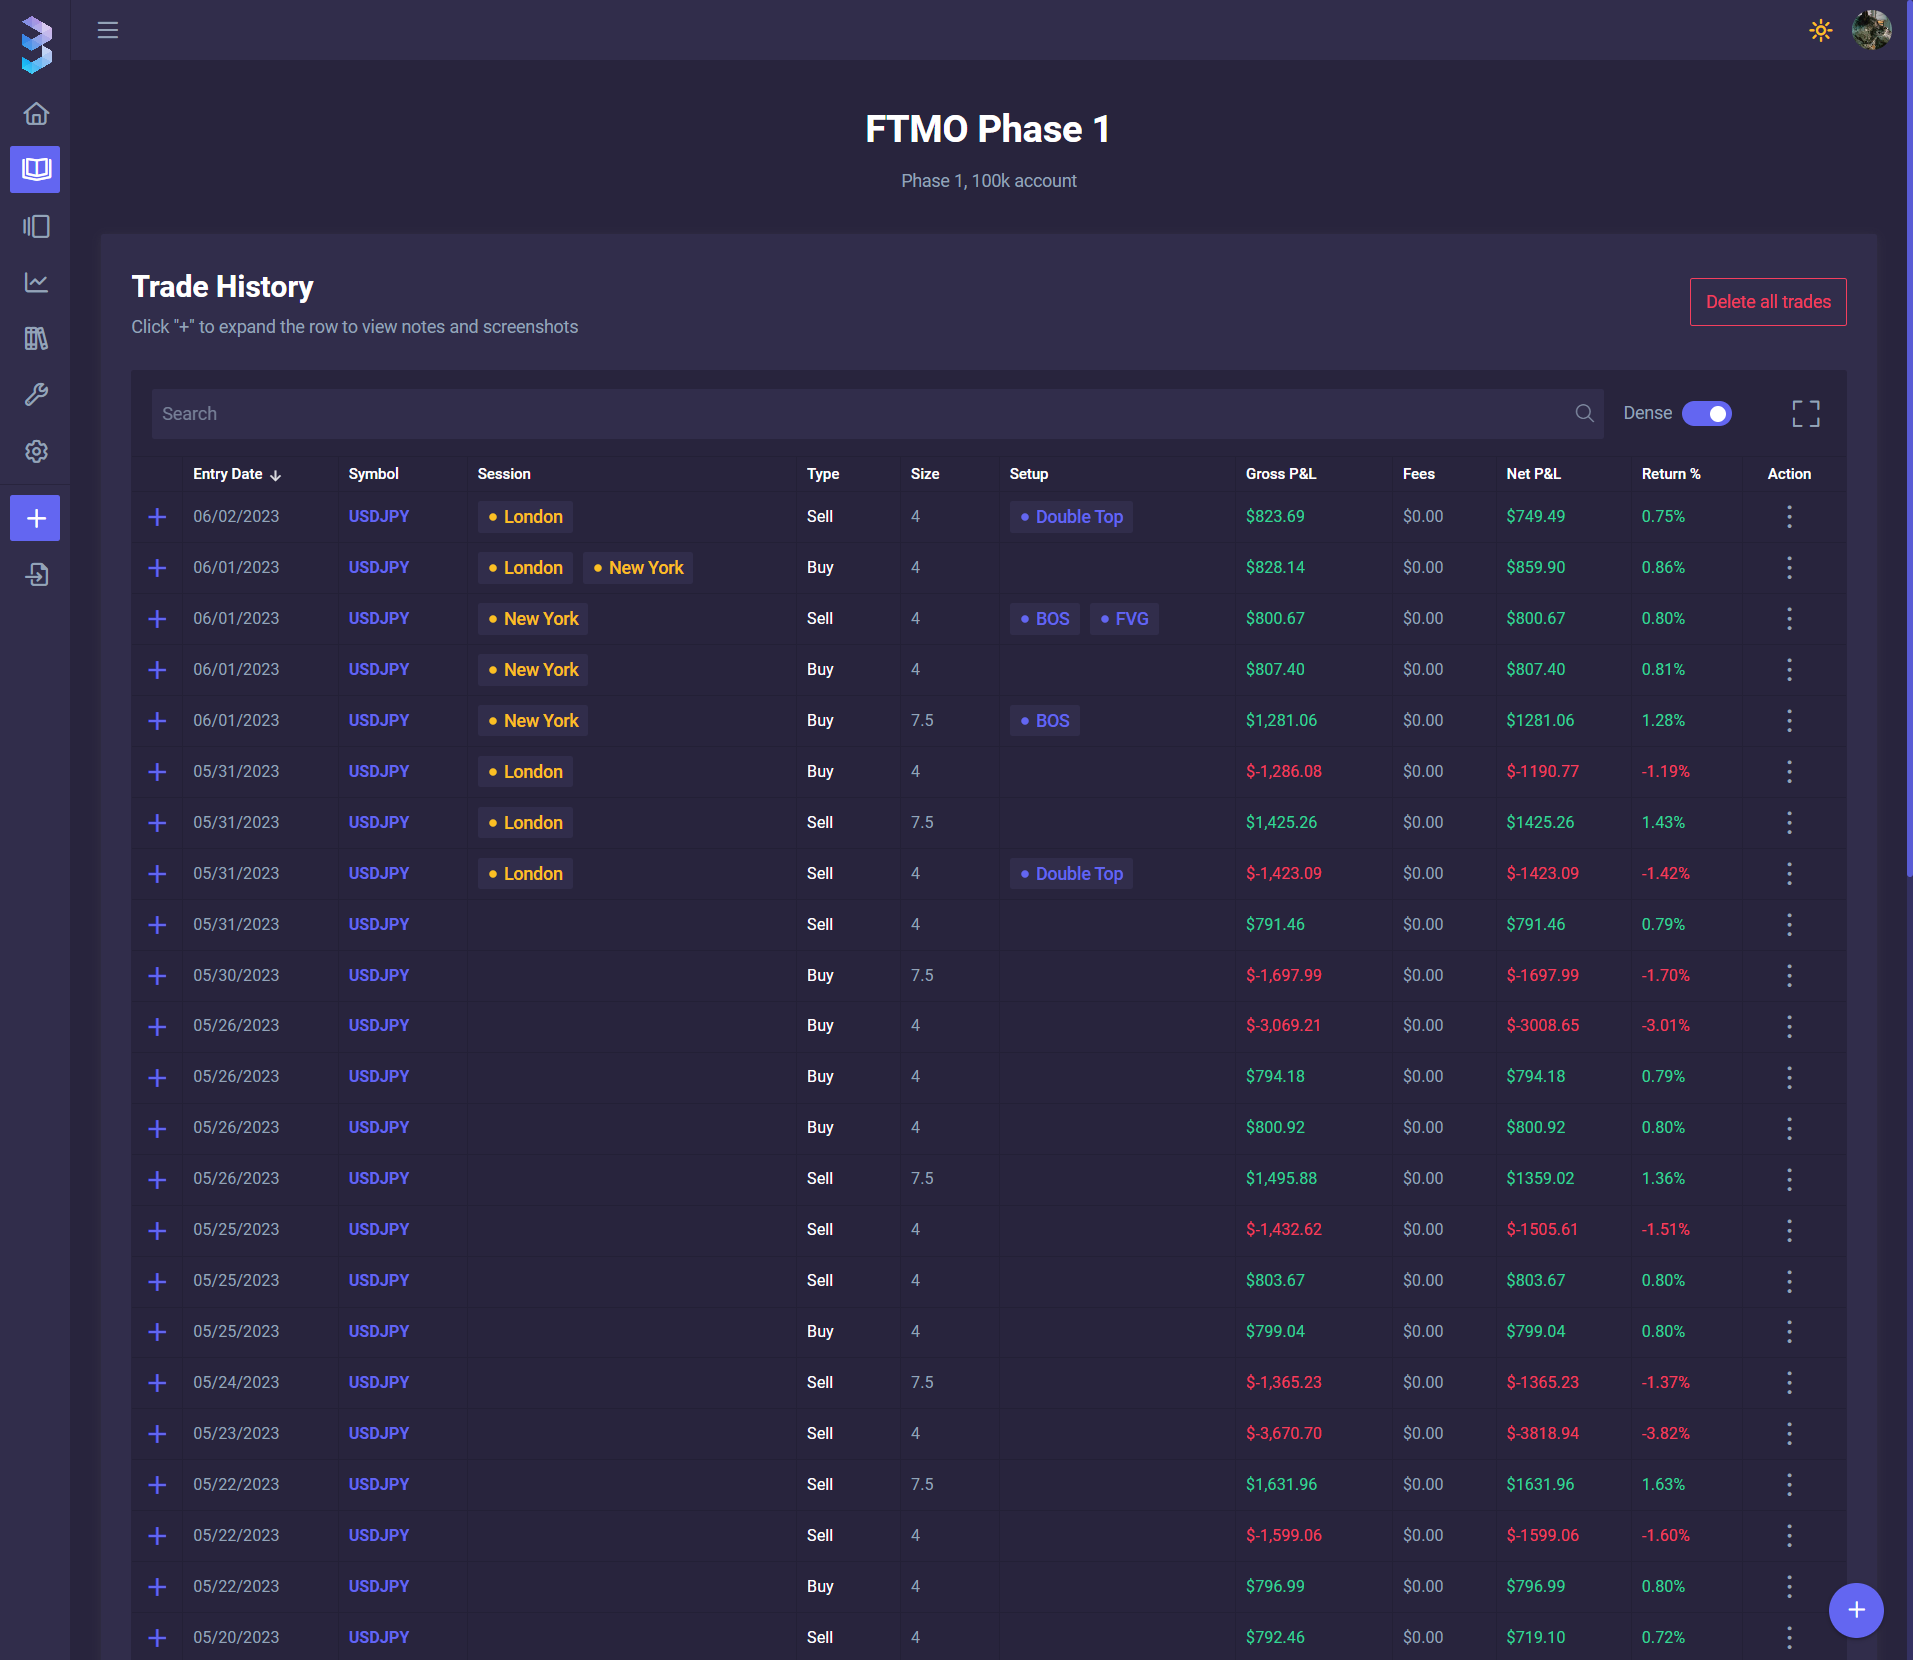Click the open book journal sidebar icon

tap(36, 169)
